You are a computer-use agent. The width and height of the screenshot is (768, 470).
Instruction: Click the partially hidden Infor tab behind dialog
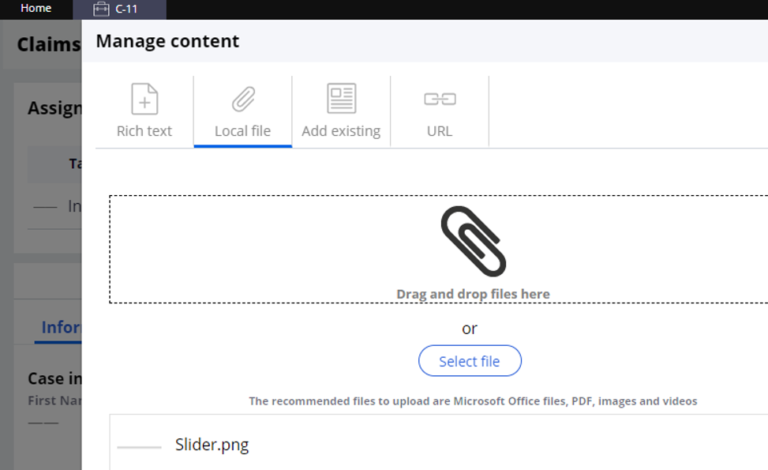pos(61,327)
